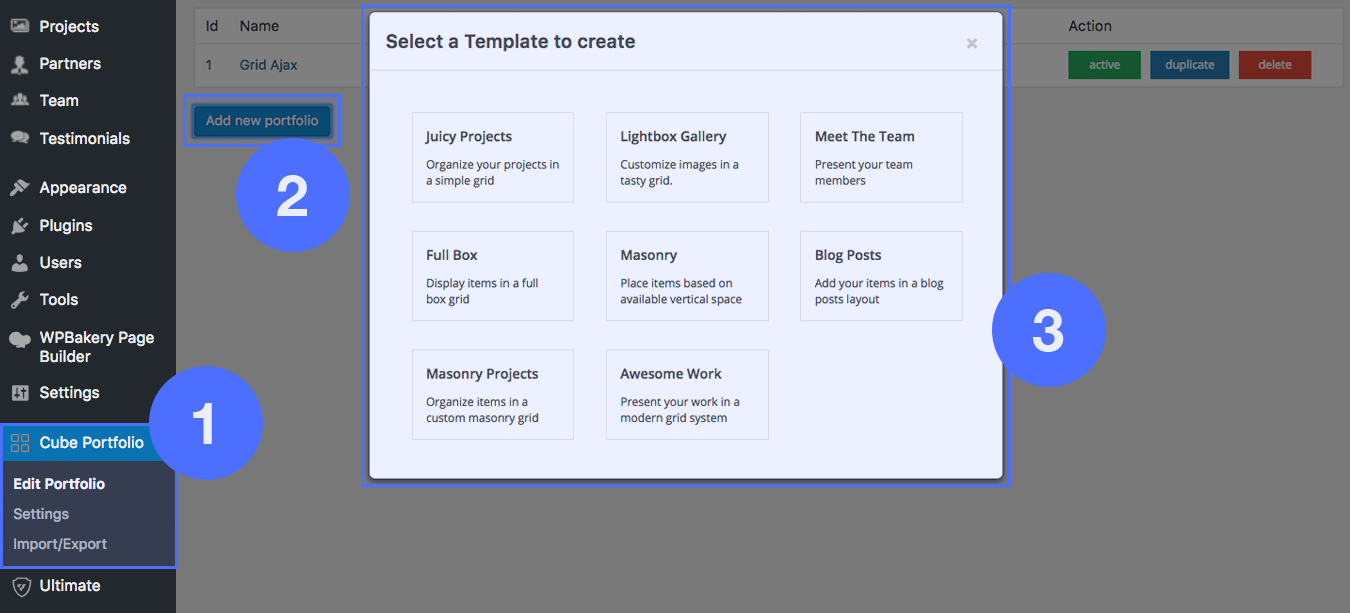The width and height of the screenshot is (1350, 613).
Task: Open Cube Portfolio Settings submenu item
Action: point(41,514)
